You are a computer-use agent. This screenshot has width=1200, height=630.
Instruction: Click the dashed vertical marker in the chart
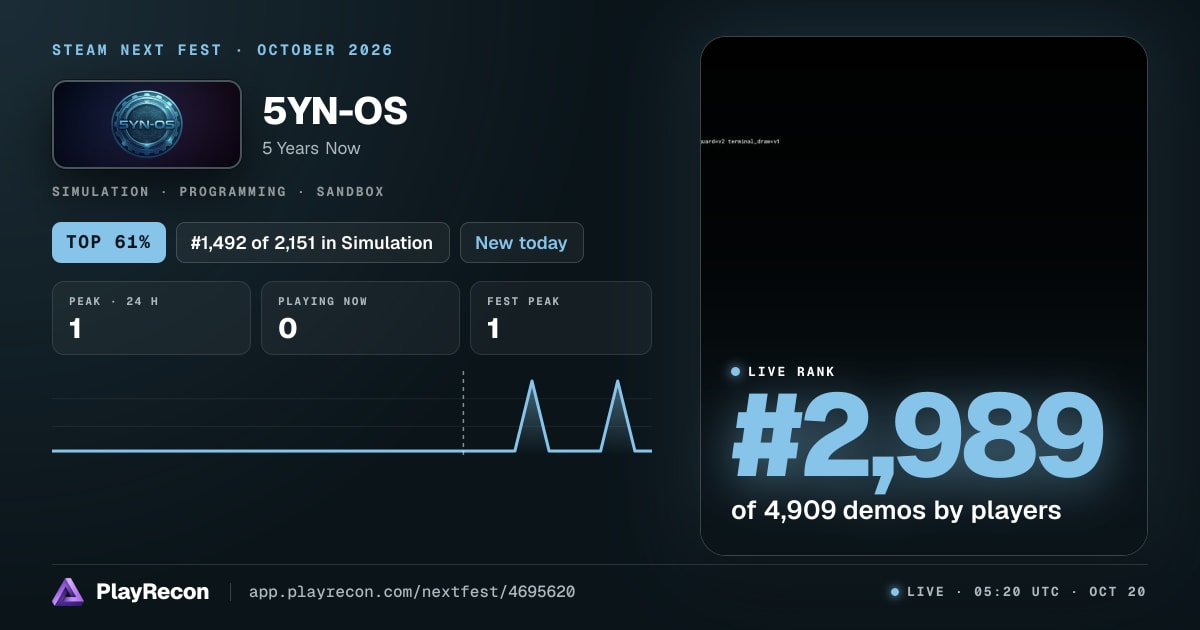[x=463, y=412]
